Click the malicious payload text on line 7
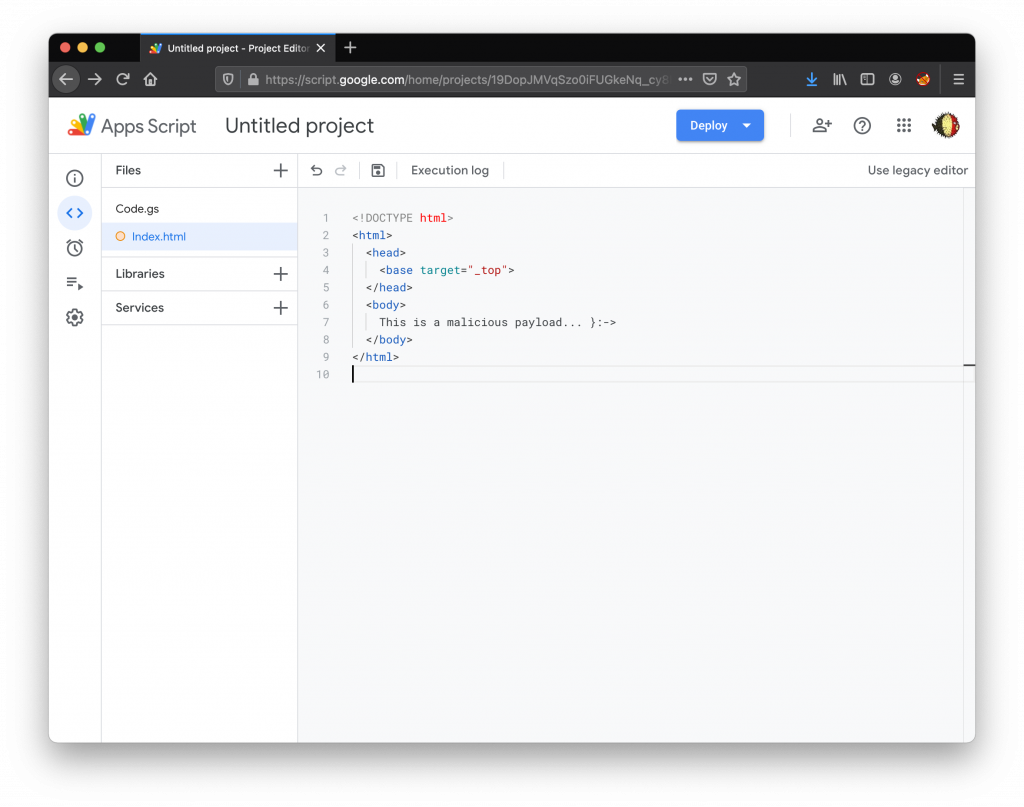 click(x=497, y=323)
